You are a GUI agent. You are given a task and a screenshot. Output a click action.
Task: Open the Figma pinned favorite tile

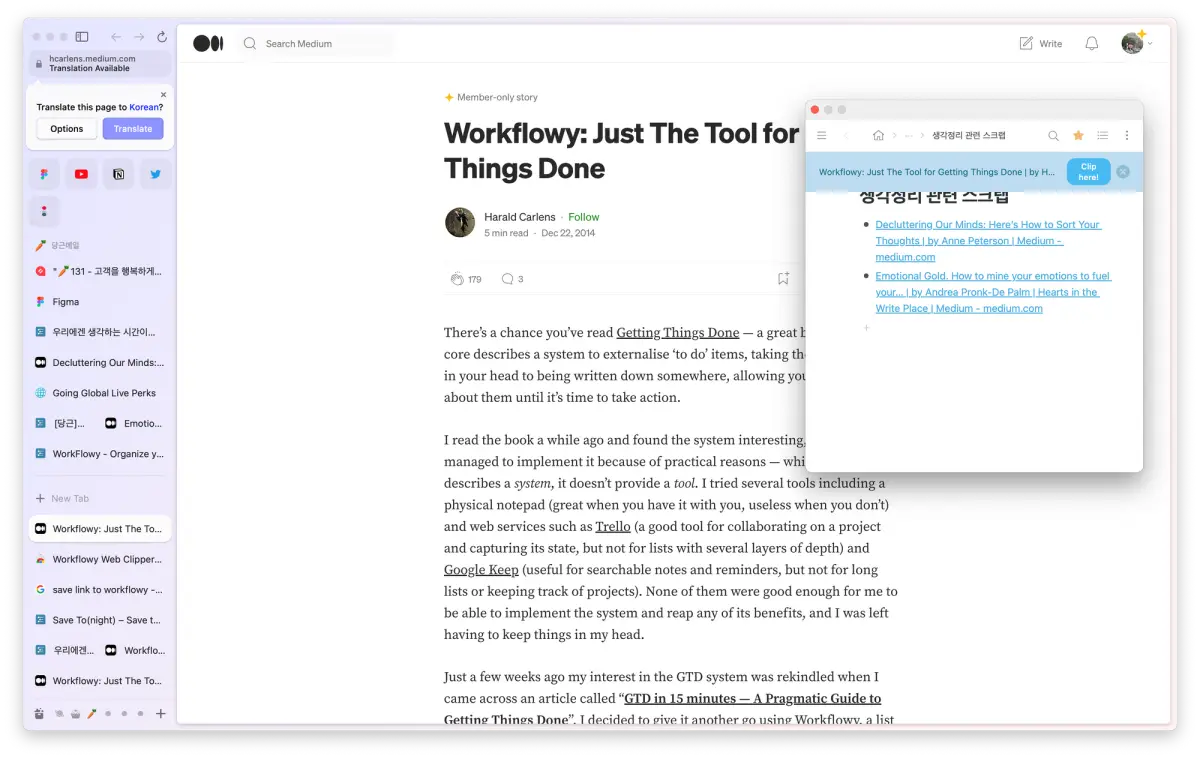(44, 174)
